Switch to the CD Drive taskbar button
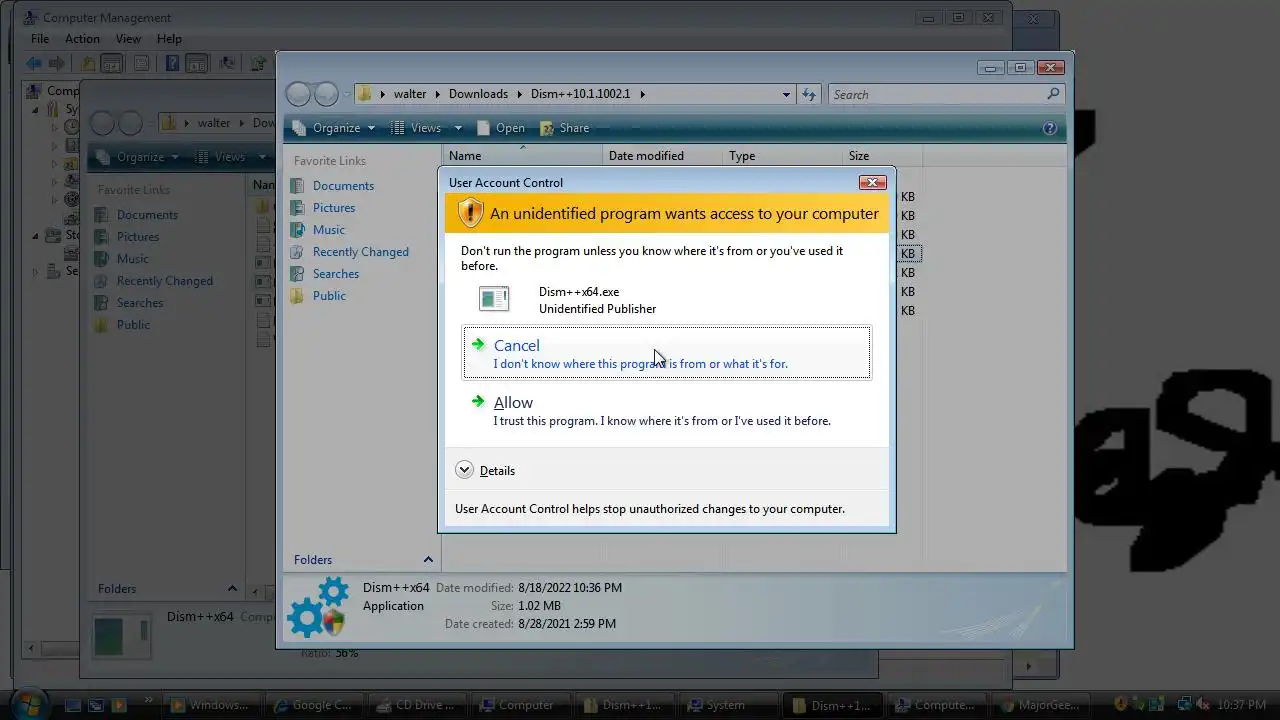The width and height of the screenshot is (1280, 720). (415, 705)
